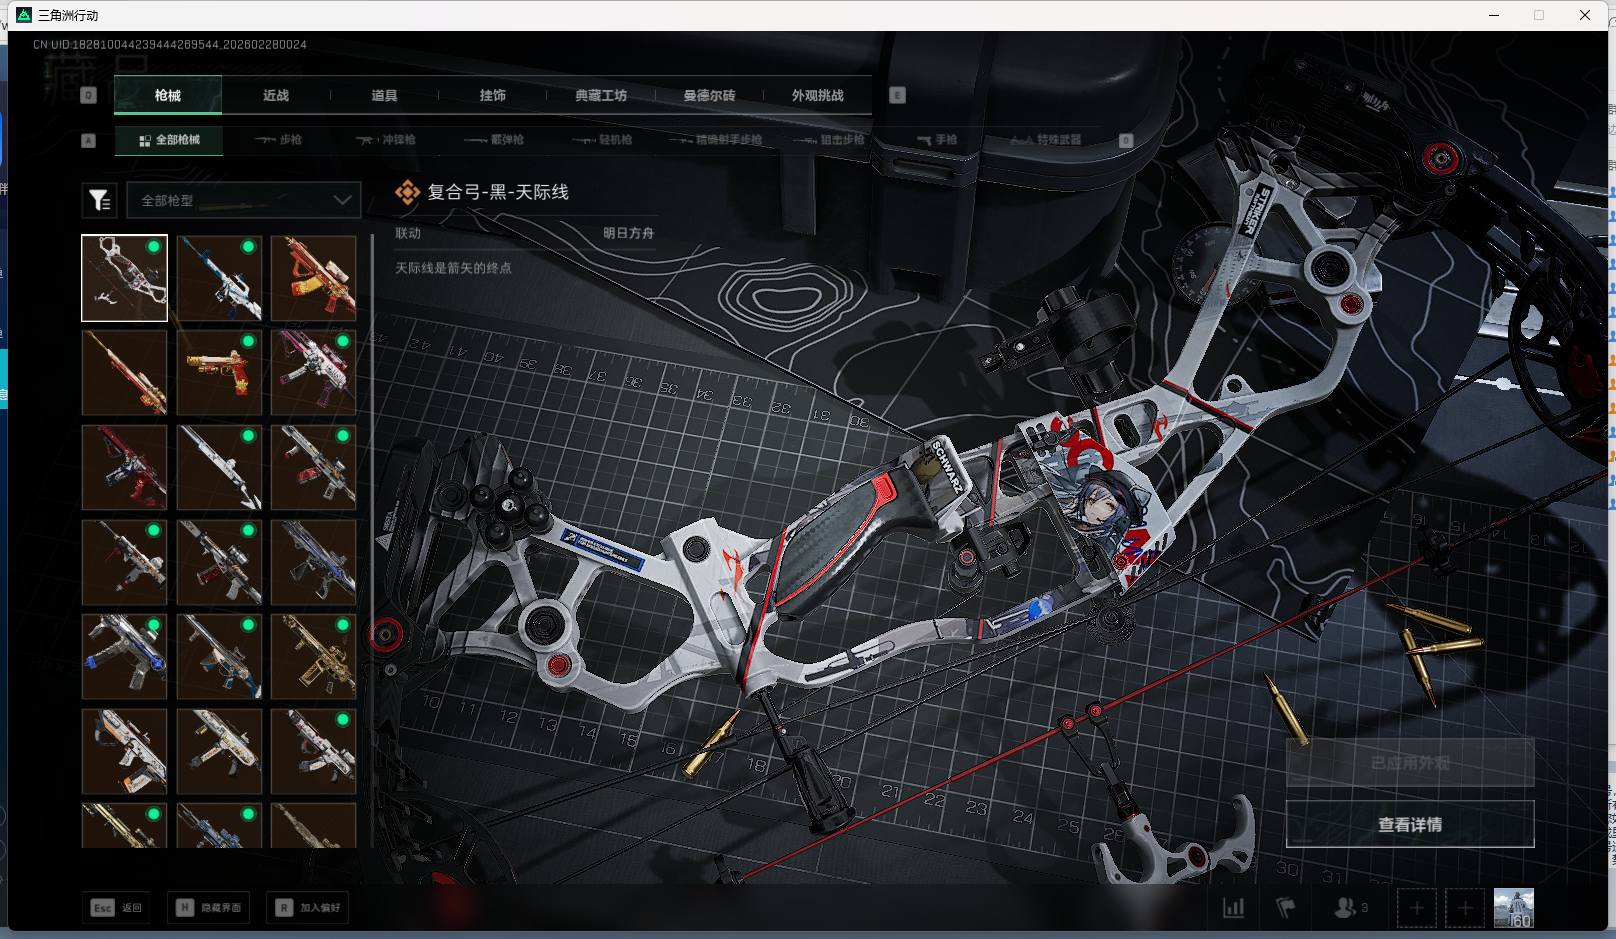Viewport: 1616px width, 939px height.
Task: Click the D key hint beside 特殊武器
Action: [1125, 140]
